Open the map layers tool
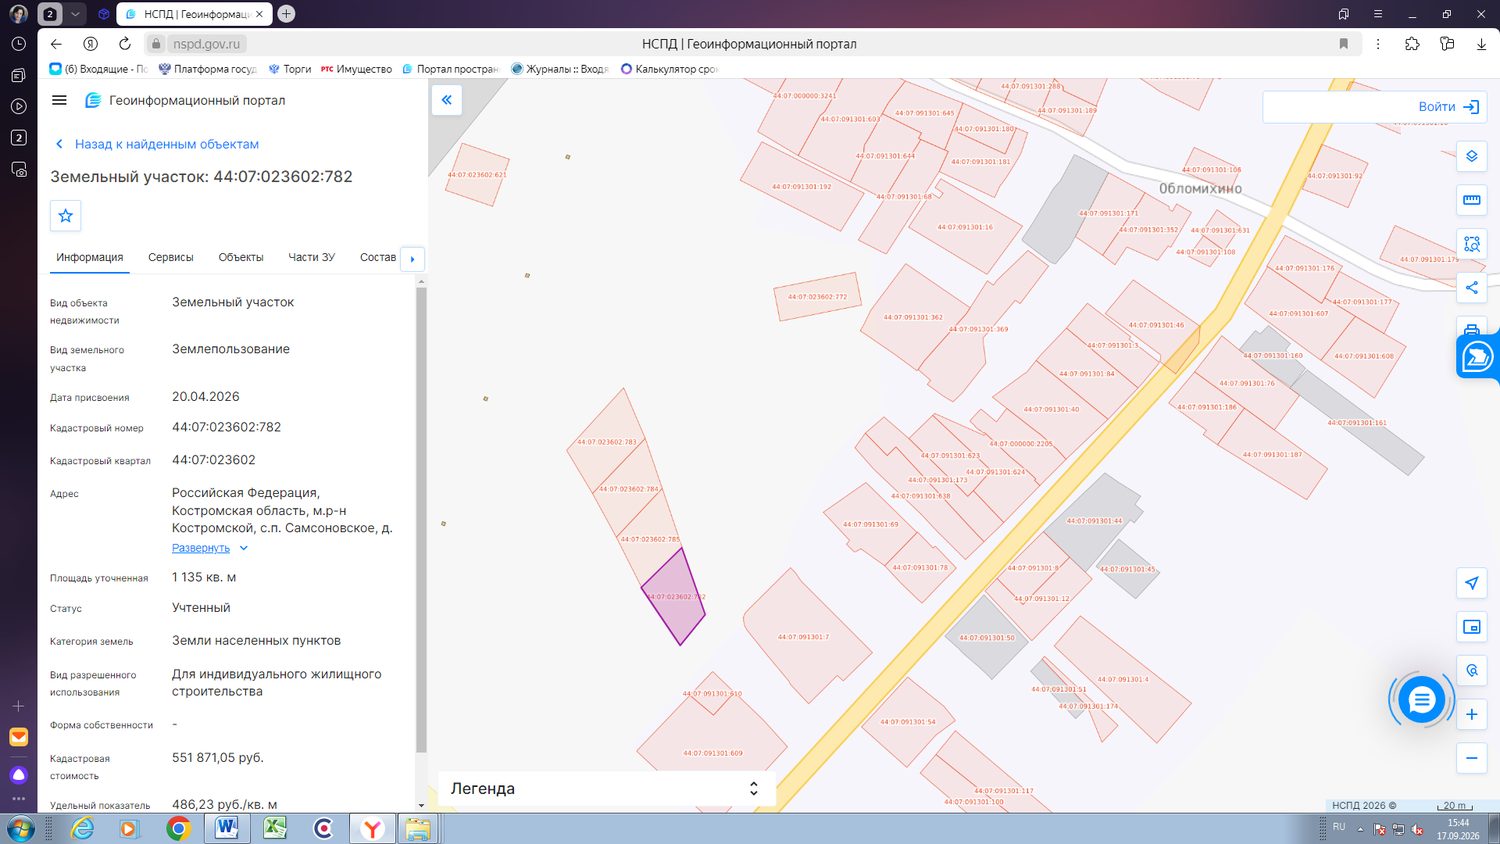 [x=1472, y=156]
